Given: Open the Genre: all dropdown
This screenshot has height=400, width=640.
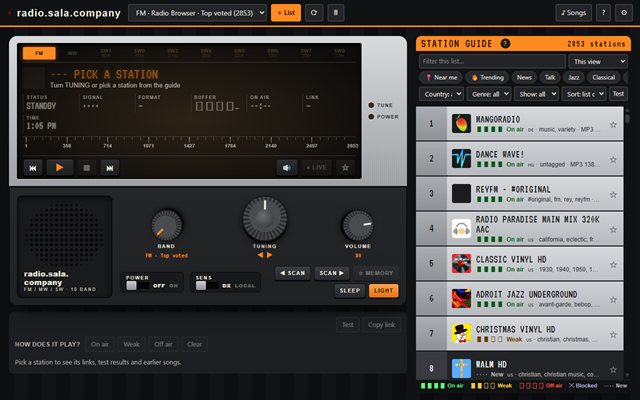Looking at the screenshot, I should [x=489, y=94].
